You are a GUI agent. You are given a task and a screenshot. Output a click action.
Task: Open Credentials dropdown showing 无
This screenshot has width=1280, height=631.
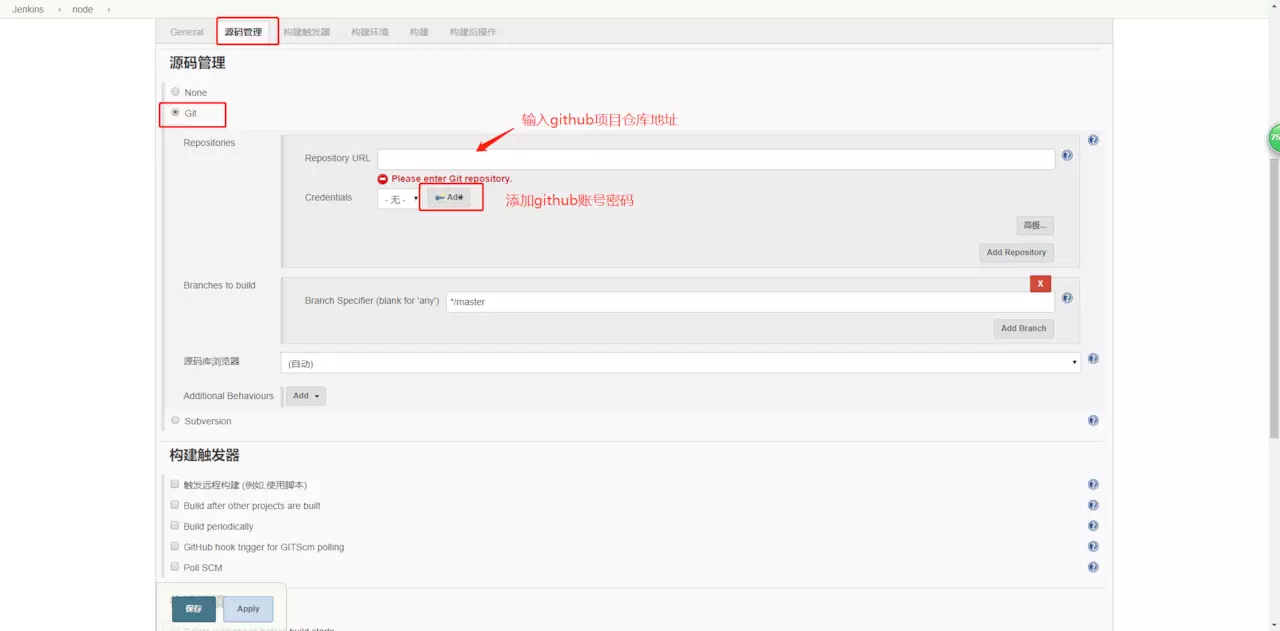400,199
